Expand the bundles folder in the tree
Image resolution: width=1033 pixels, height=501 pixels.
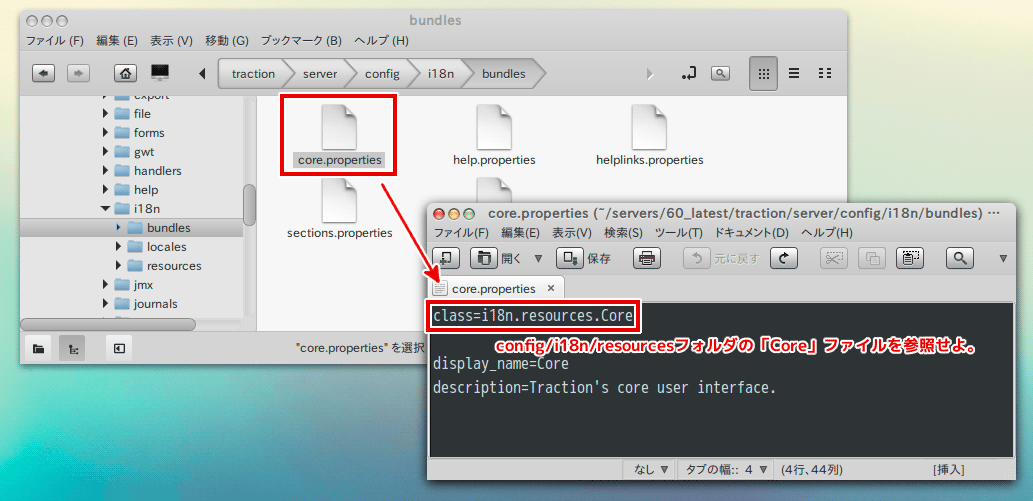coord(119,228)
